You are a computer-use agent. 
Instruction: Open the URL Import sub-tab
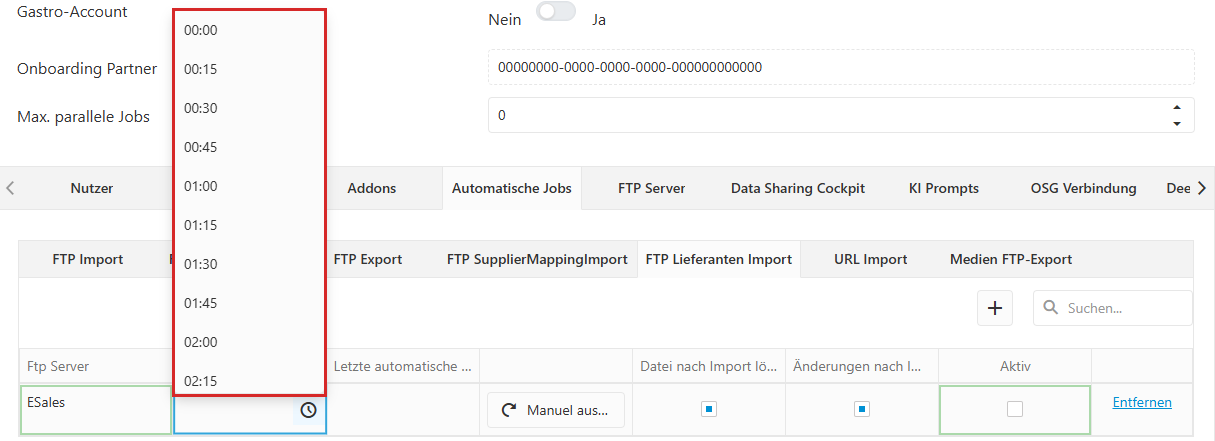pos(871,259)
